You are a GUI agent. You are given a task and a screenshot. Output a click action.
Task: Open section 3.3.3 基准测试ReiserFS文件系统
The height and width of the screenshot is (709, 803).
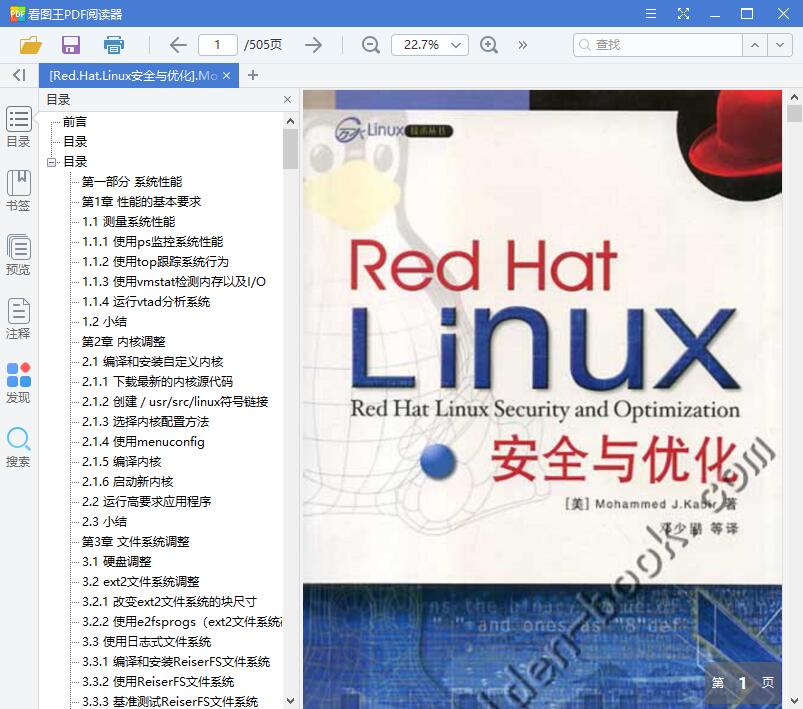click(170, 701)
